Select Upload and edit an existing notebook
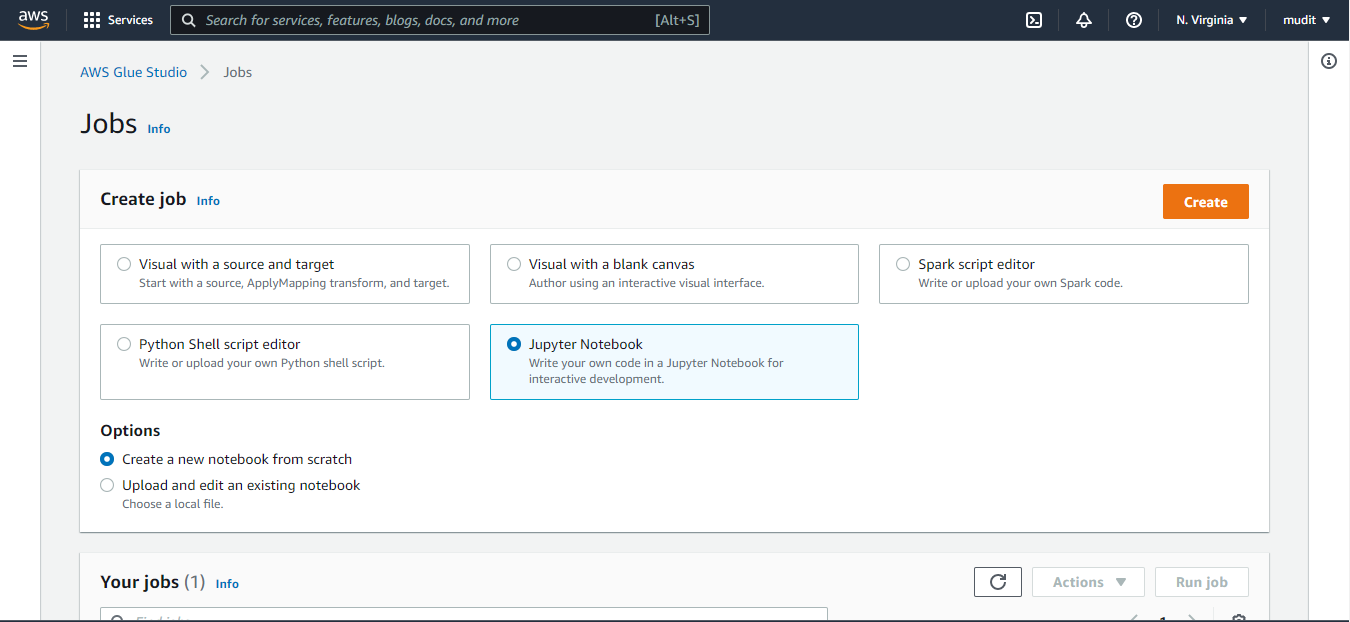The width and height of the screenshot is (1350, 622). [x=107, y=485]
